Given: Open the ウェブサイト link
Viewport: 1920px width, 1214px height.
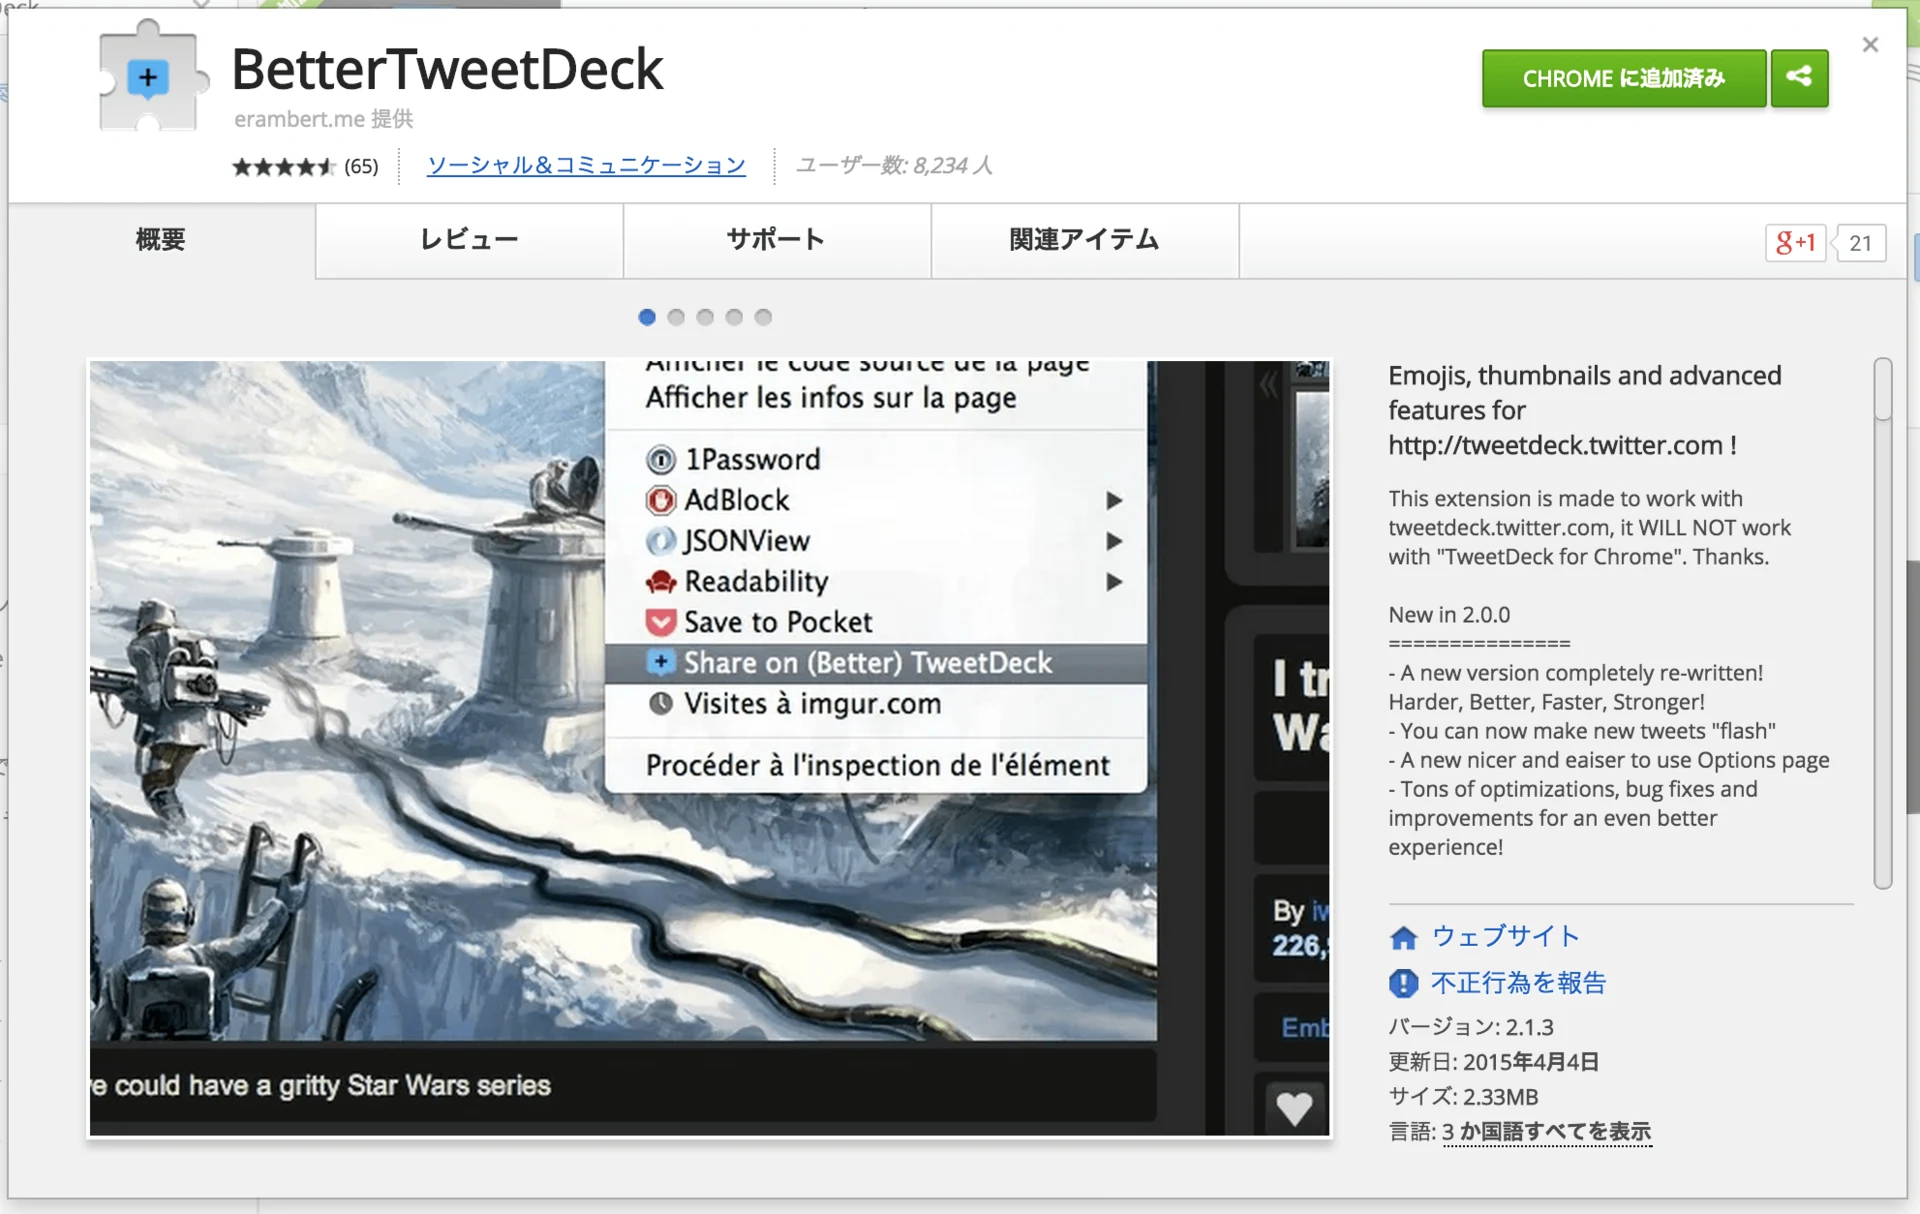Looking at the screenshot, I should [1505, 936].
